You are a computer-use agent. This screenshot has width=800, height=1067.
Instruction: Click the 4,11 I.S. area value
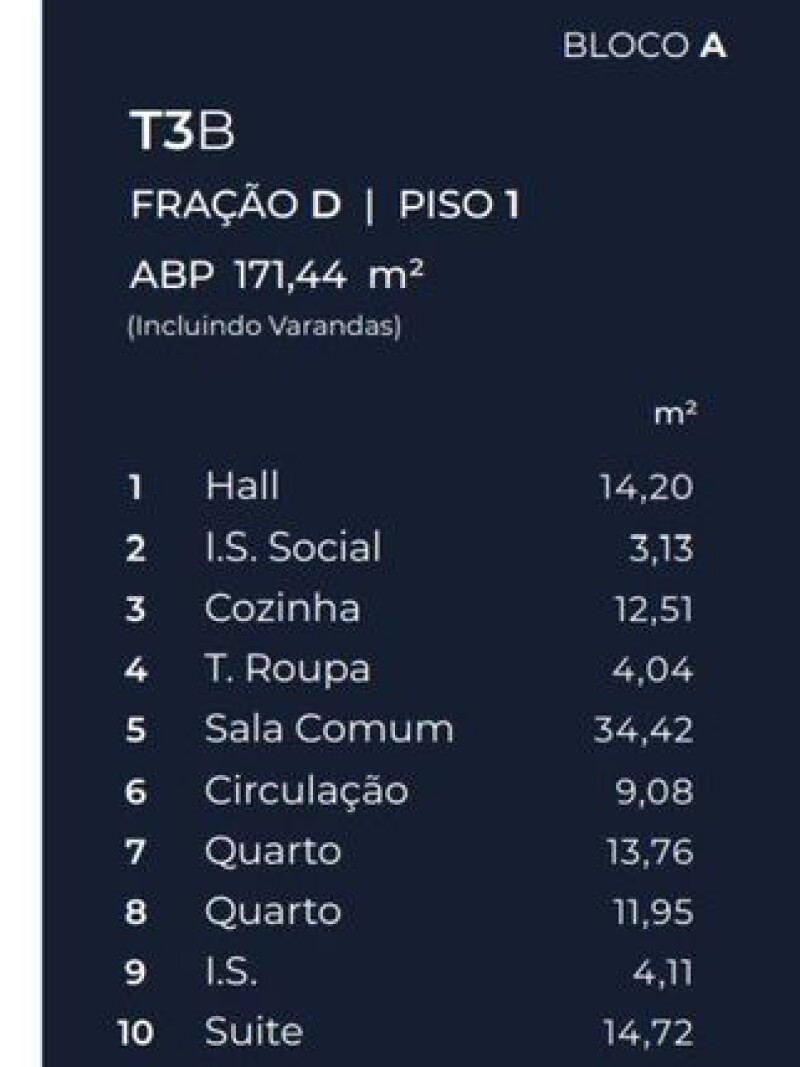pos(662,972)
